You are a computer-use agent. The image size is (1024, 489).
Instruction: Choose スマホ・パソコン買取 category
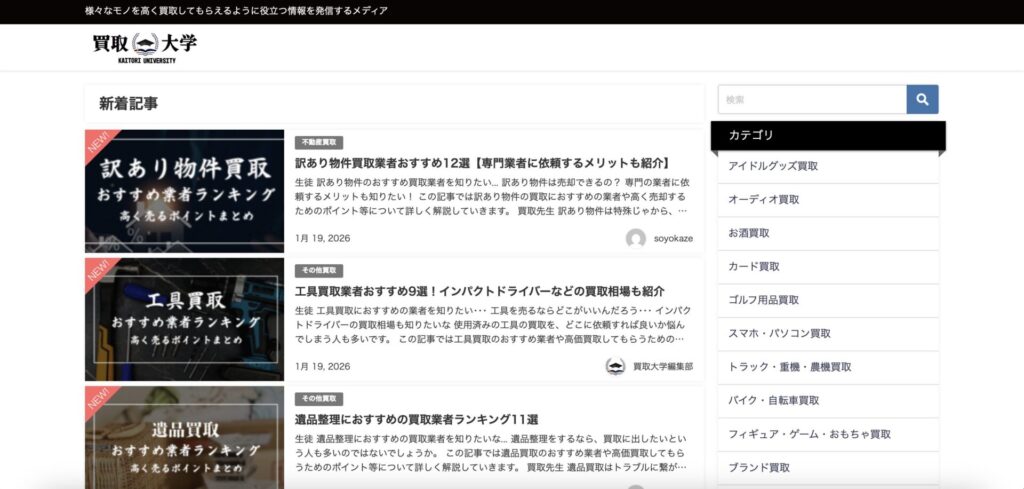[779, 333]
